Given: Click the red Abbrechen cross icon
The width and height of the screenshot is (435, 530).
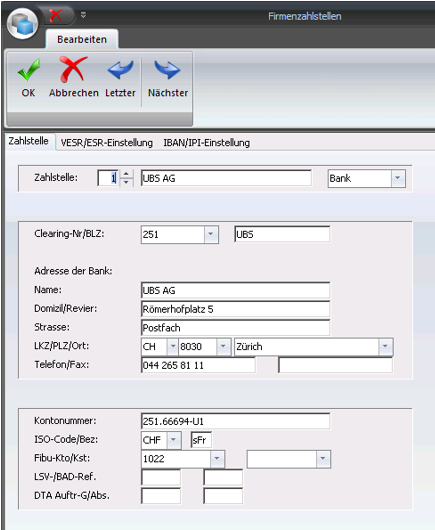Looking at the screenshot, I should 73,69.
